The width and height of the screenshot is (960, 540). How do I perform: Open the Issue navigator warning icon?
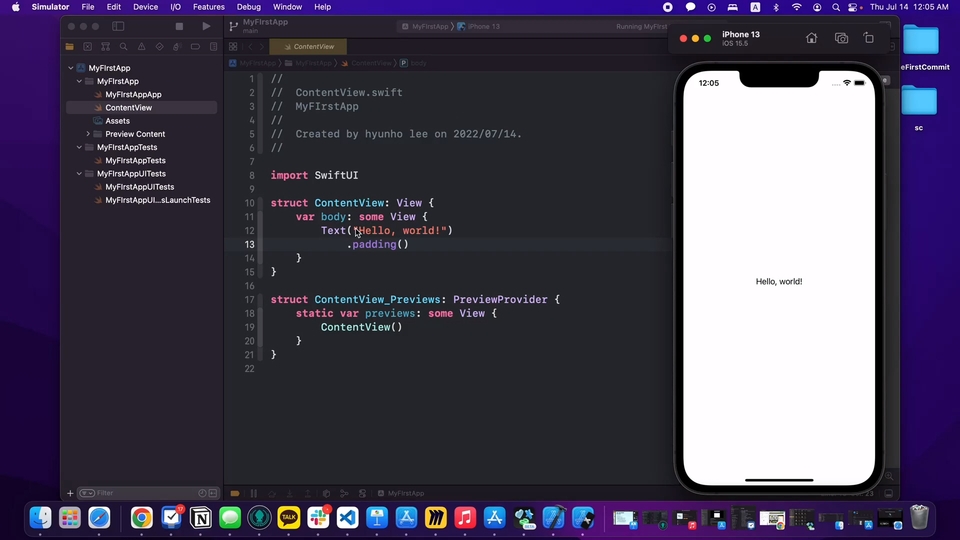[141, 47]
